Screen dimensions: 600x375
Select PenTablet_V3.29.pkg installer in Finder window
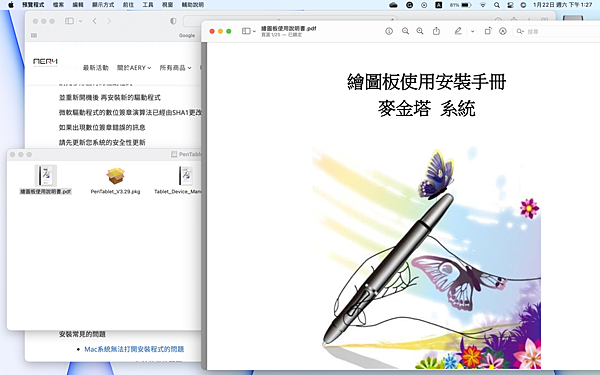115,181
